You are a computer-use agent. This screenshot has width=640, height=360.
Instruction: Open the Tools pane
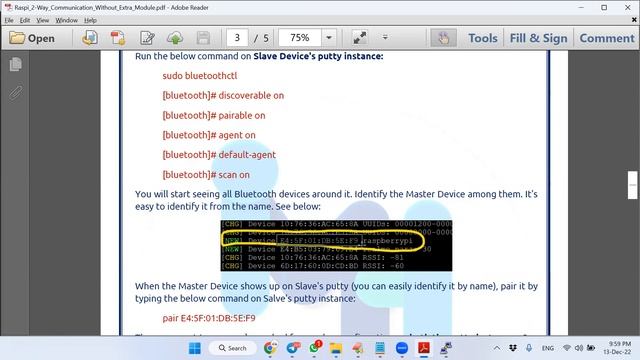pos(483,38)
